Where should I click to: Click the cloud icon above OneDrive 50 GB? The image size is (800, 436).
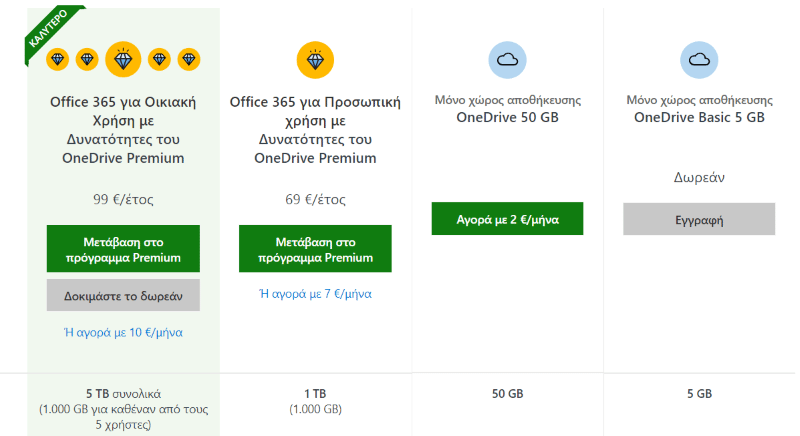507,60
